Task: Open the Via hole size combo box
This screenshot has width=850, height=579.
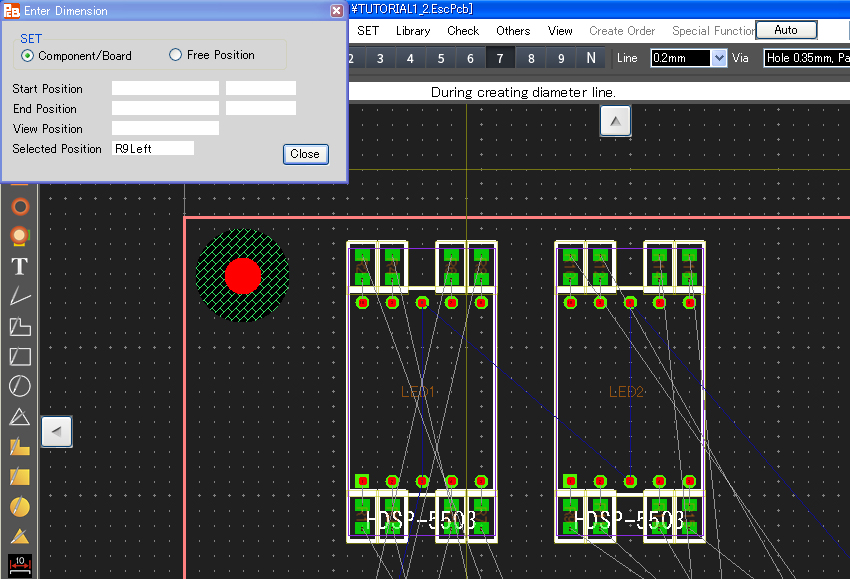Action: (807, 58)
